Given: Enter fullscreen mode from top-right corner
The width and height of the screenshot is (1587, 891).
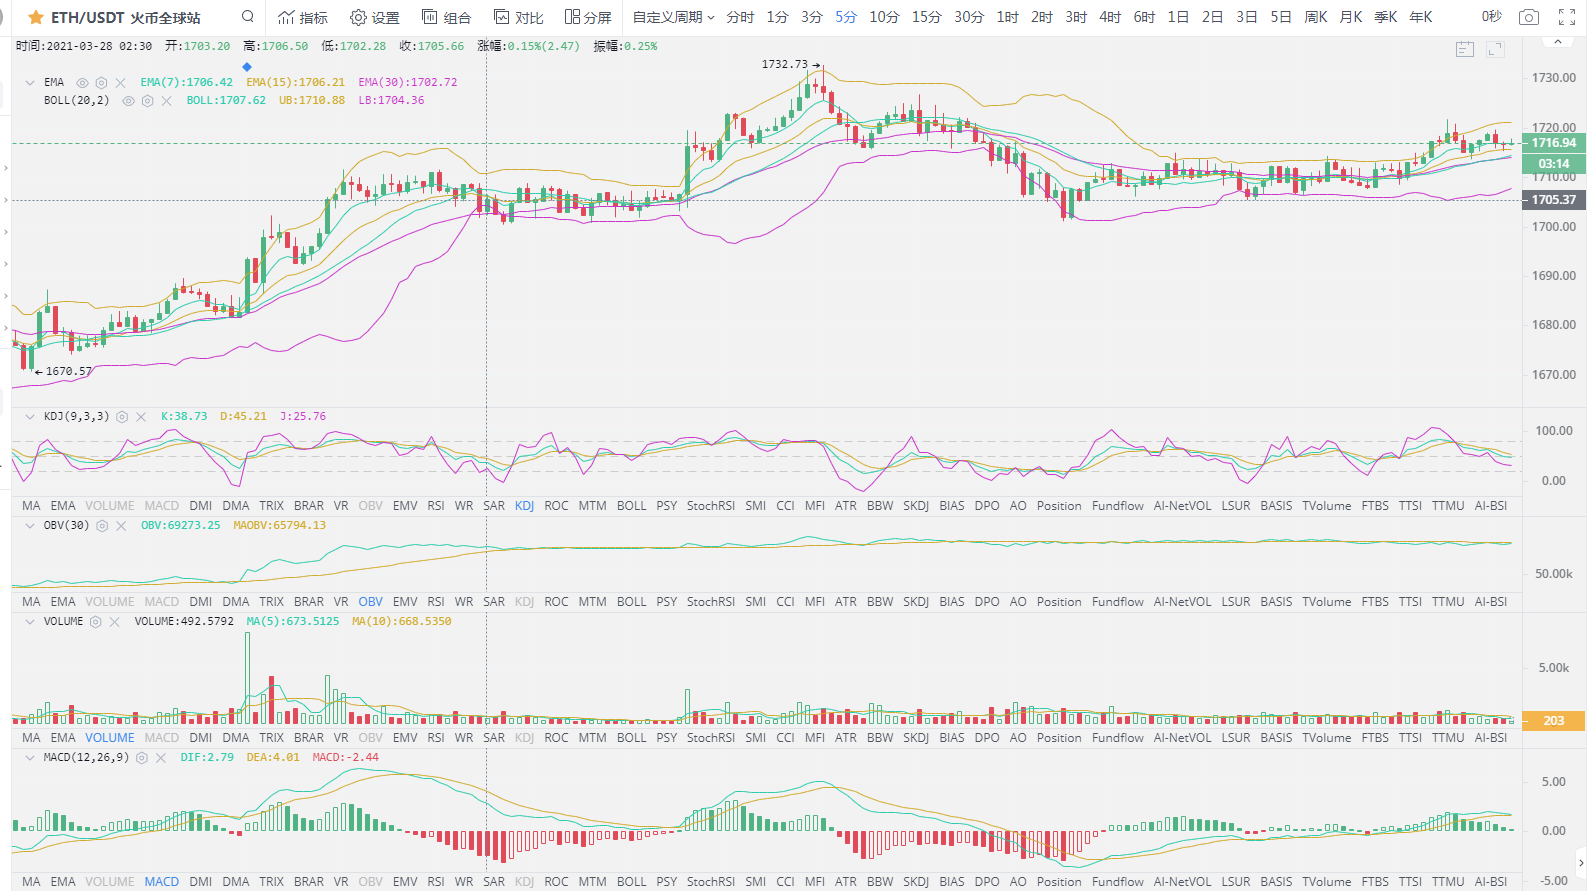Looking at the screenshot, I should [x=1567, y=17].
